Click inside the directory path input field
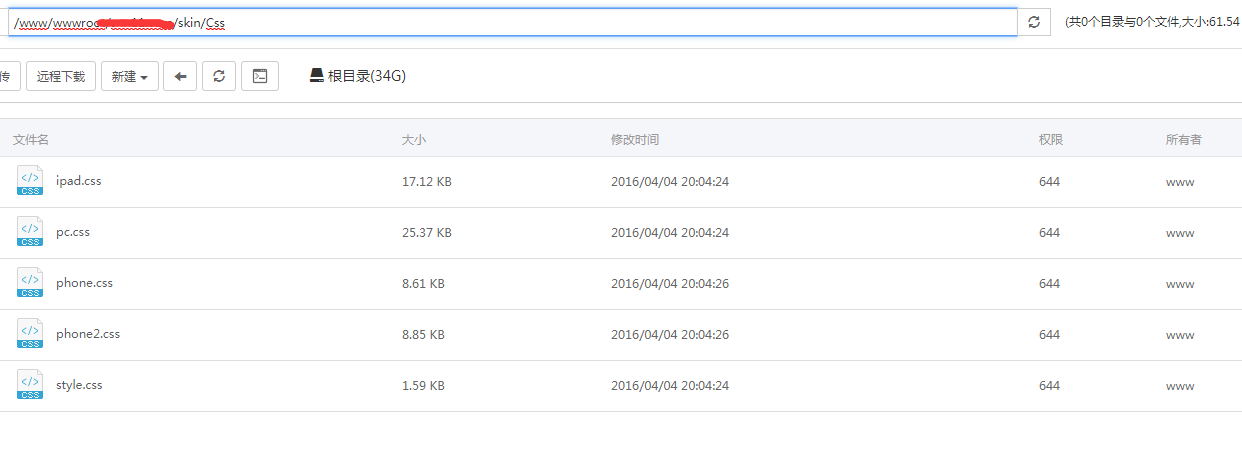Image resolution: width=1242 pixels, height=466 pixels. point(600,22)
